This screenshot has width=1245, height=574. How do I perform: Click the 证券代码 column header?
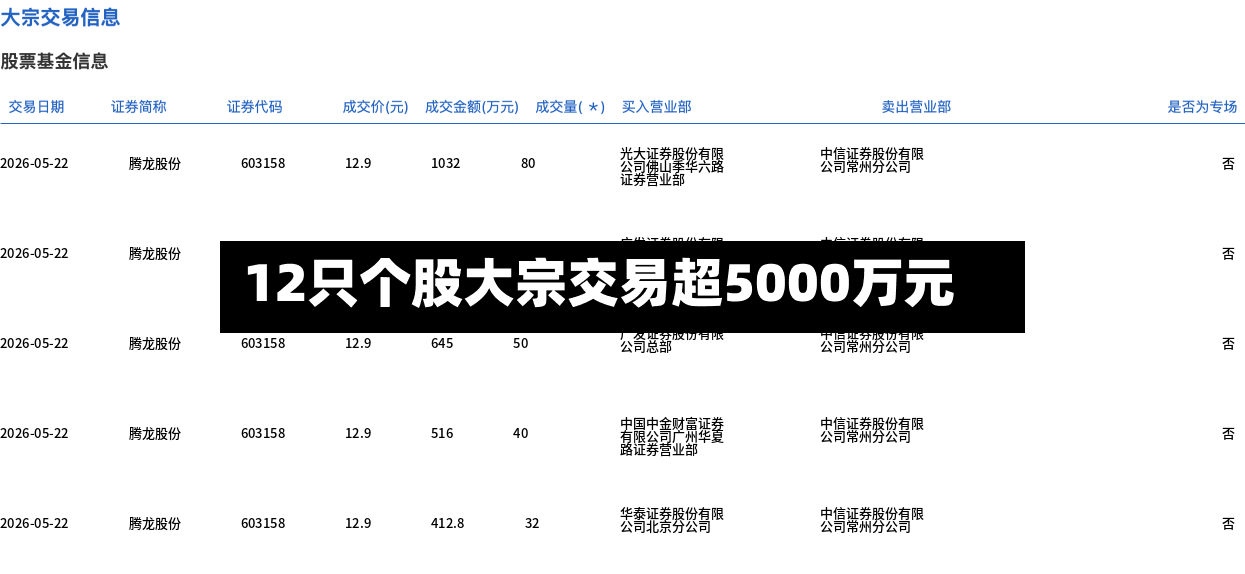tap(254, 107)
